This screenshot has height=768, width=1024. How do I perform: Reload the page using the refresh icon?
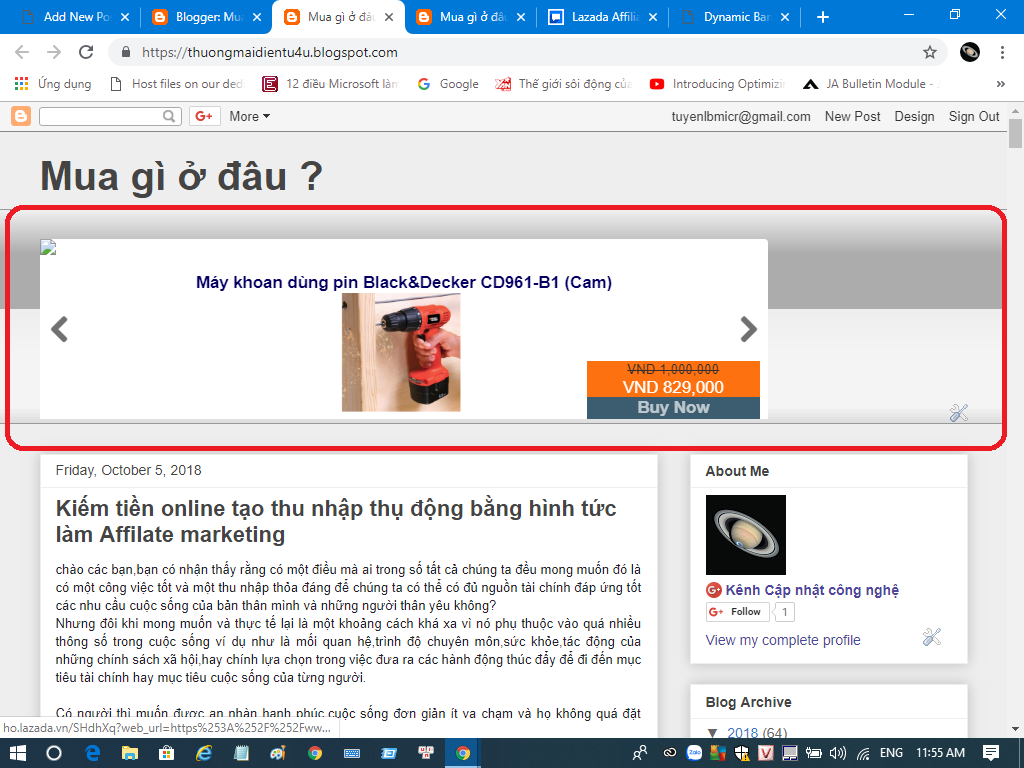click(x=86, y=52)
